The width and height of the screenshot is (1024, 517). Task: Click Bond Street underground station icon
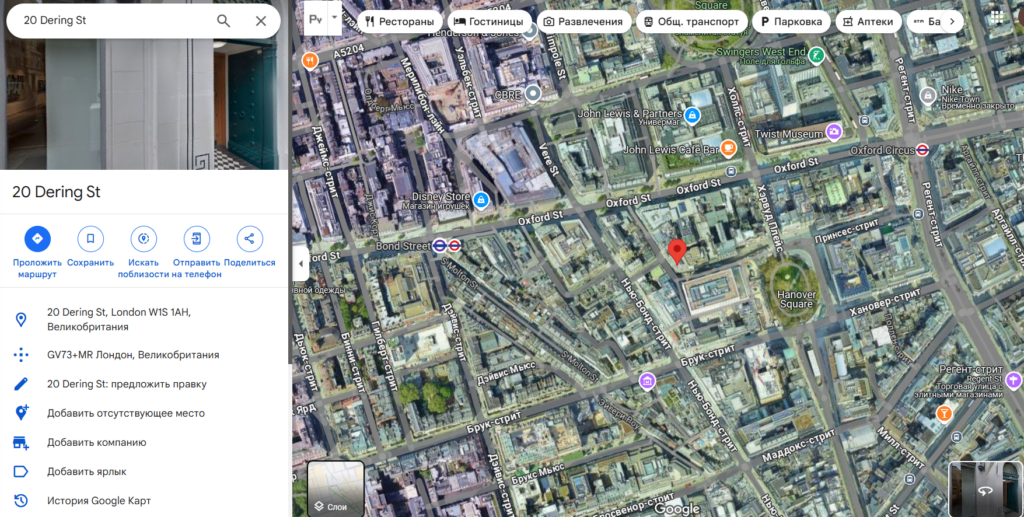(454, 245)
